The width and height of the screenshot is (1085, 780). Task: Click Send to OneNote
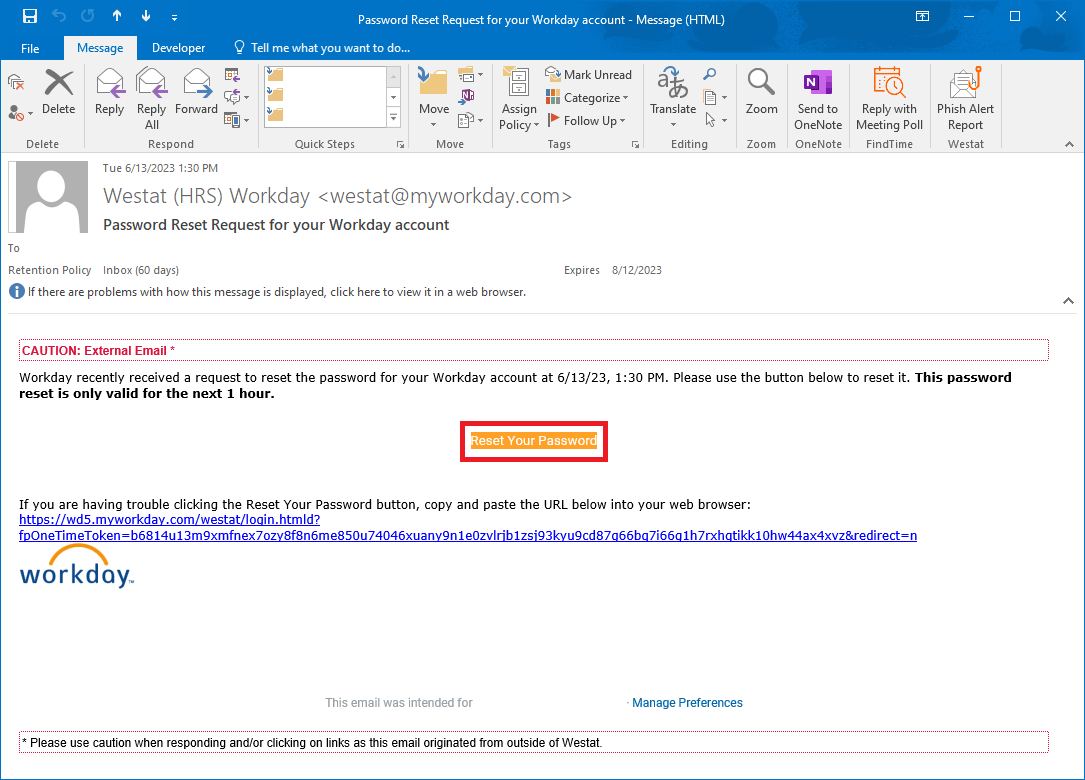(x=818, y=99)
